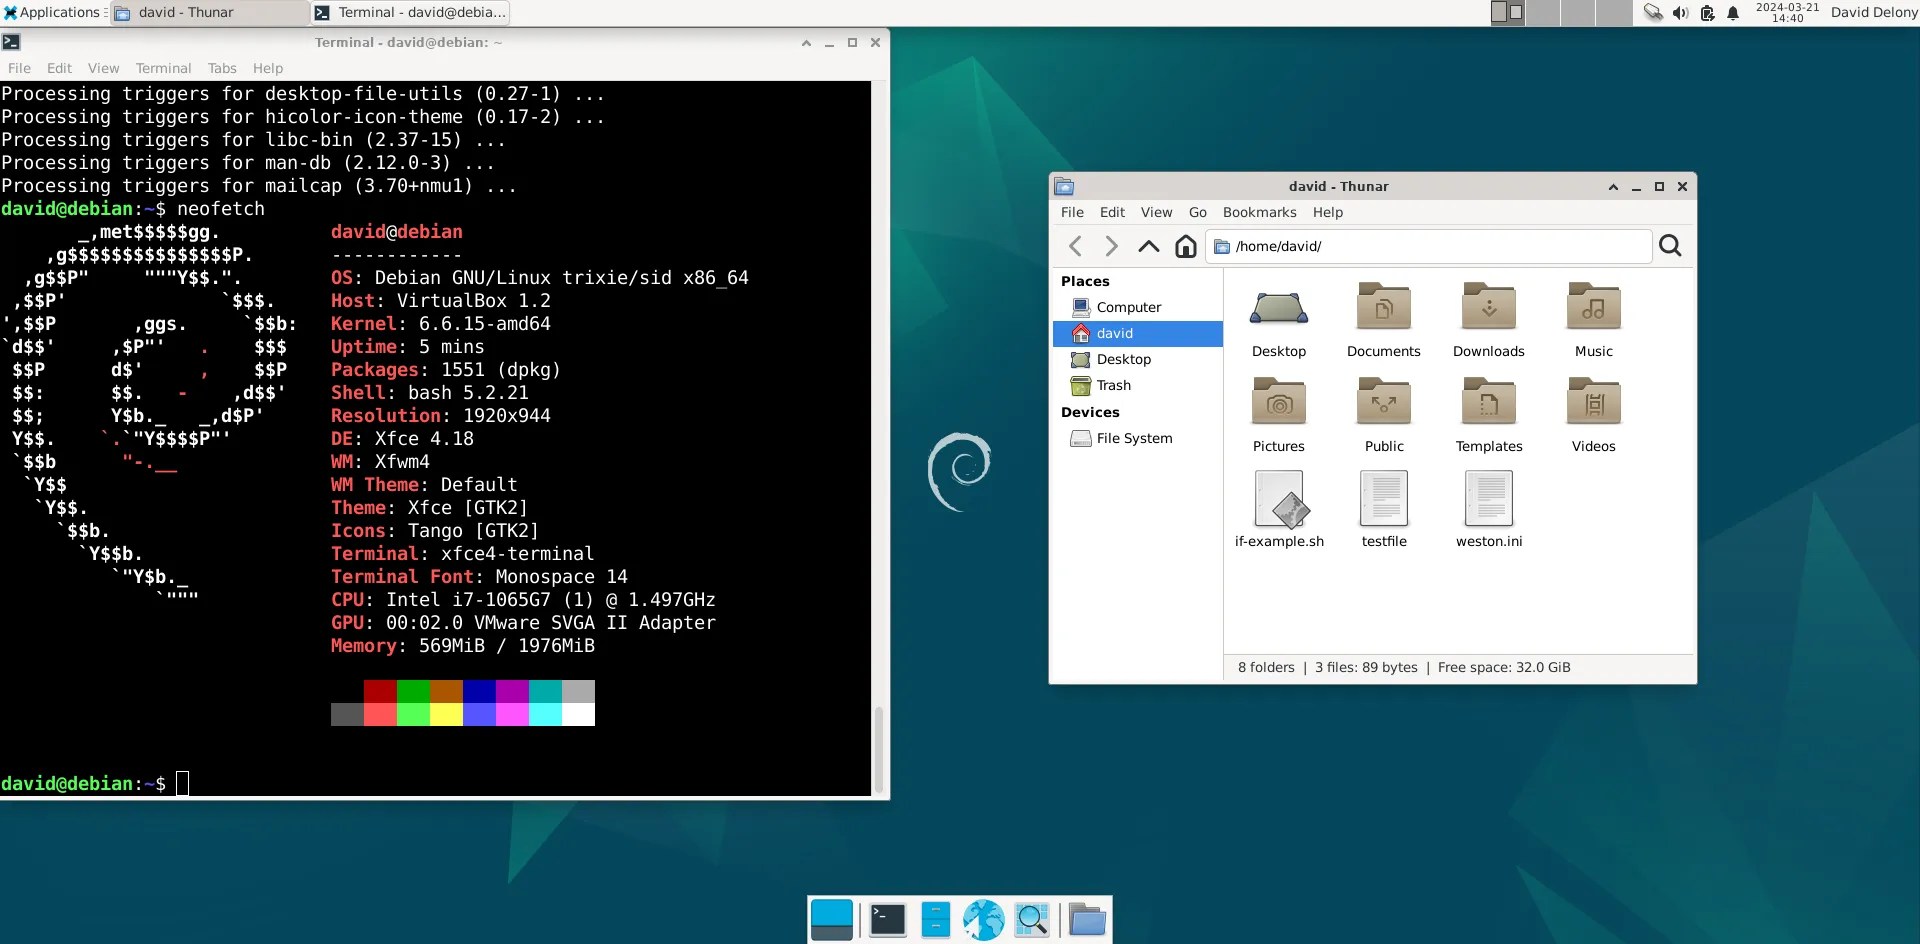This screenshot has width=1920, height=944.
Task: Click Show Desktop icon in the dock
Action: [x=832, y=920]
